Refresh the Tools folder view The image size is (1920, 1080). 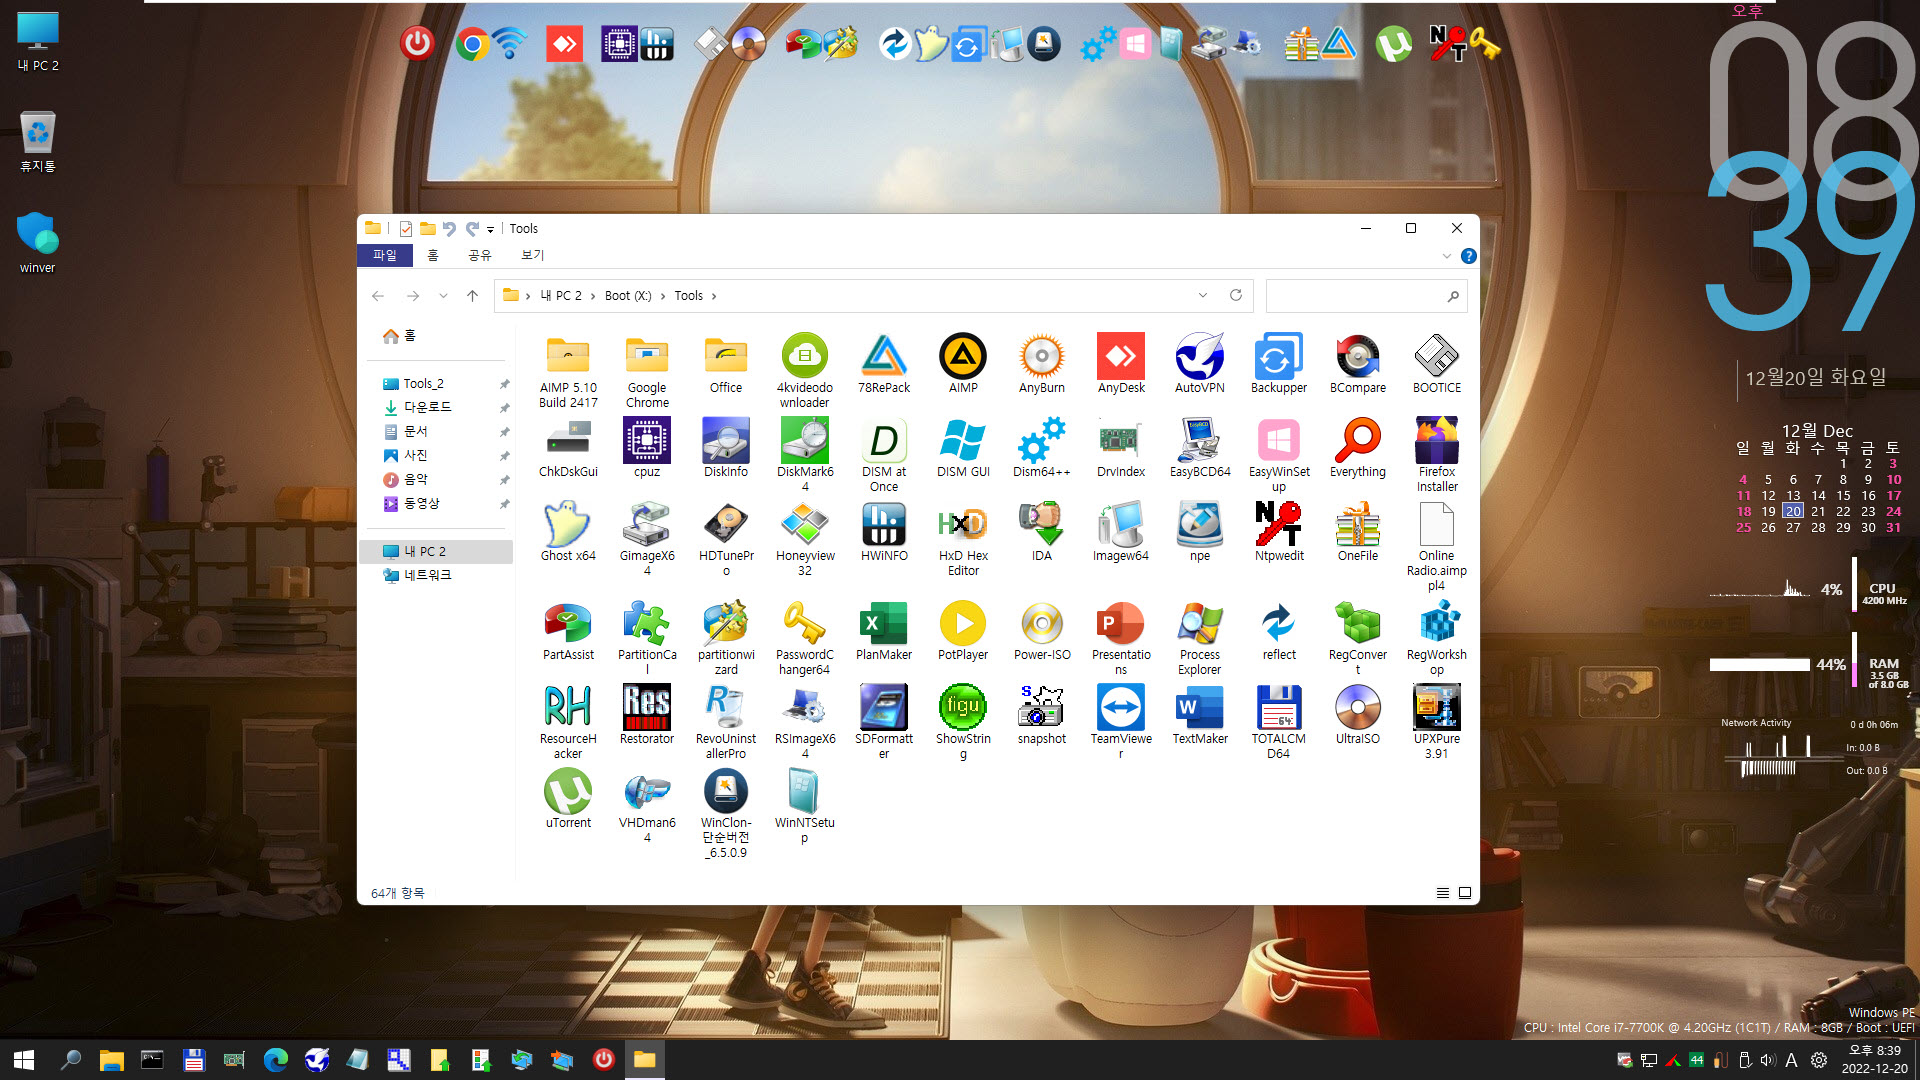tap(1236, 296)
